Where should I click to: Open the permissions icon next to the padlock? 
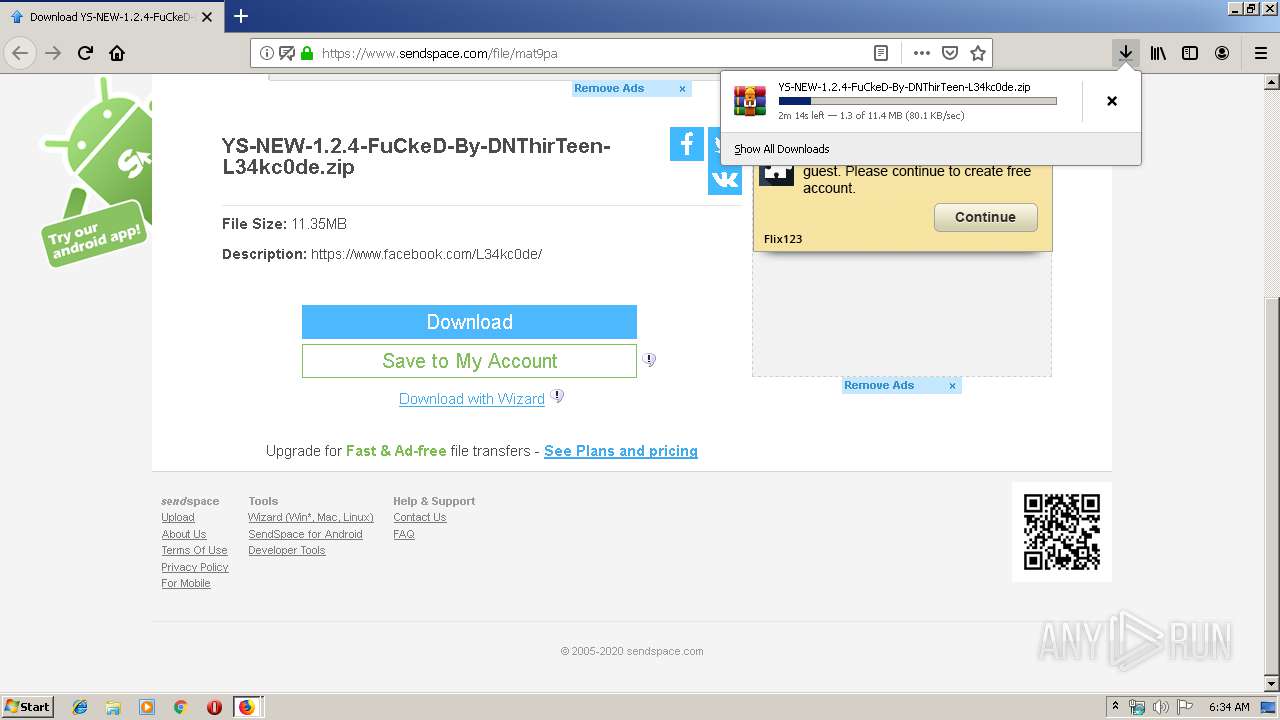coord(287,53)
